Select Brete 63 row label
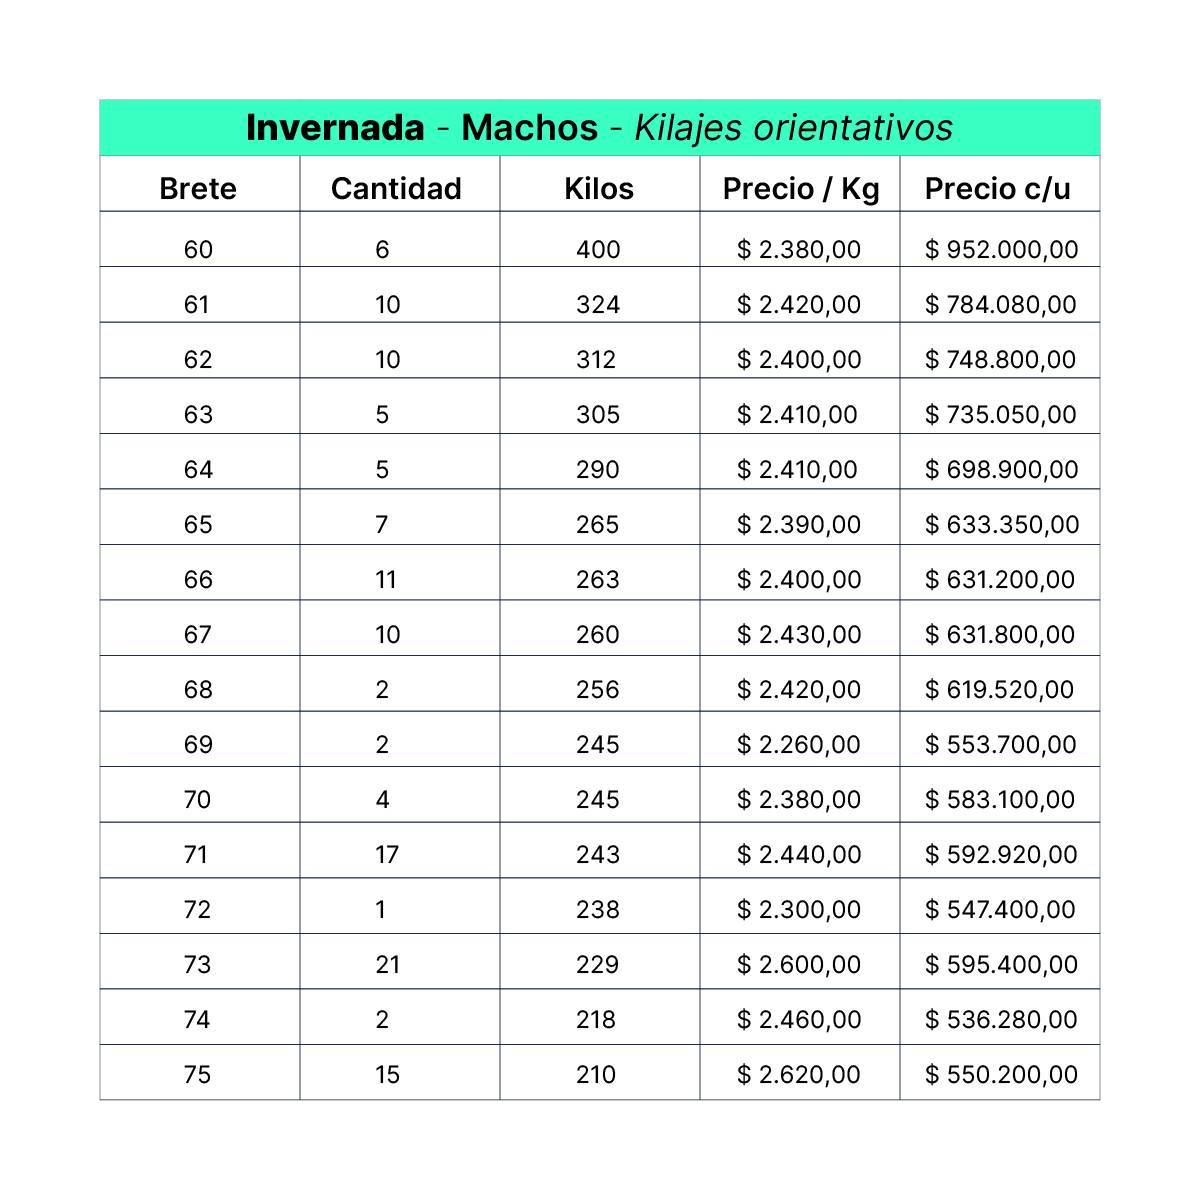1200x1200 pixels. point(198,414)
